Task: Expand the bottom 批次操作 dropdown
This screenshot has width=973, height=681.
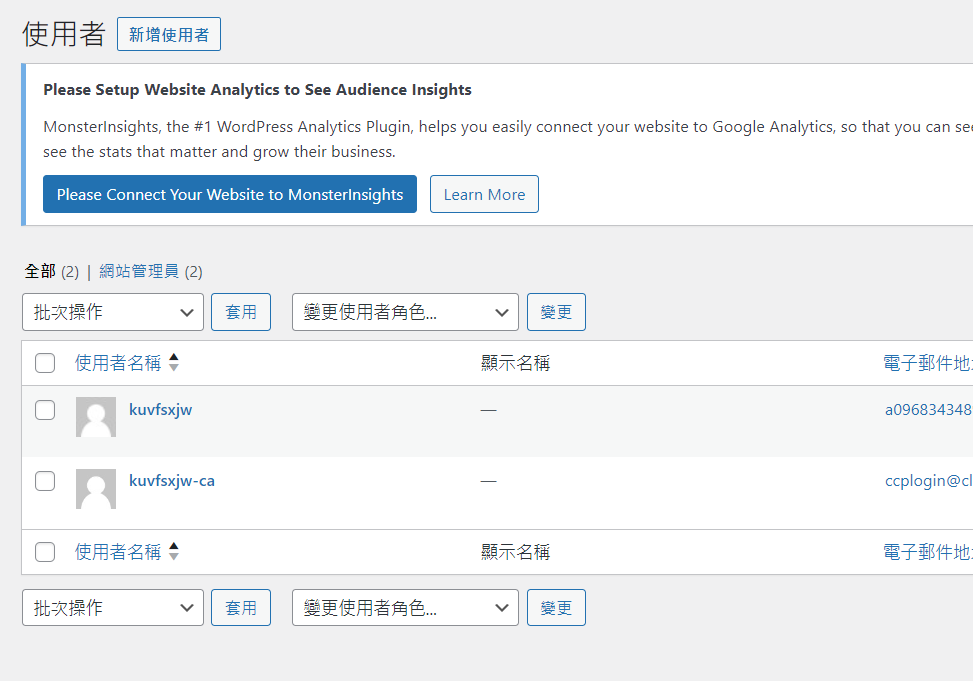Action: [113, 608]
